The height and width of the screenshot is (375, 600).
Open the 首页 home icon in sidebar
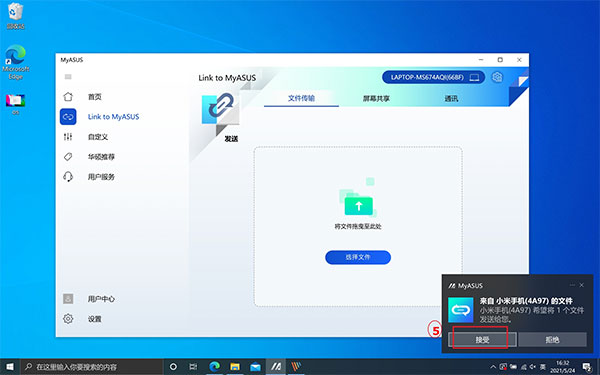[x=68, y=97]
